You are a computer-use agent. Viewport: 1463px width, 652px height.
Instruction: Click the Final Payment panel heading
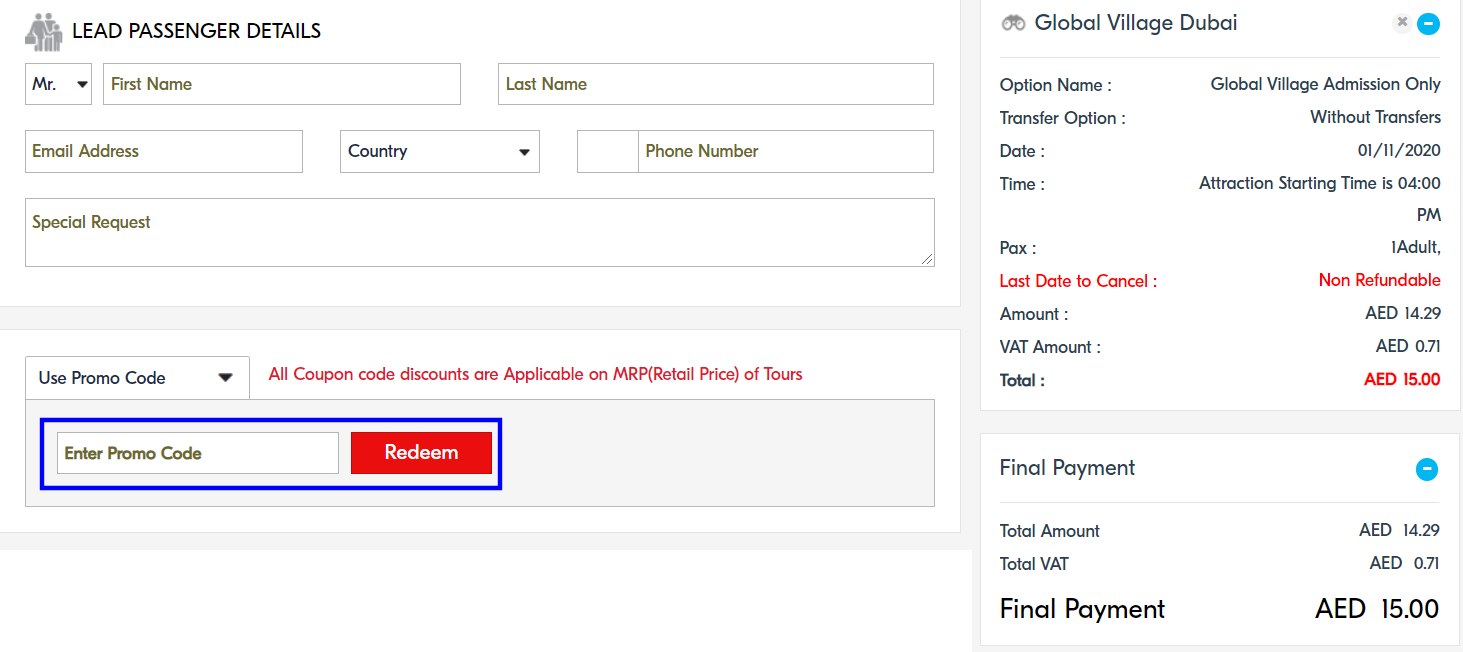point(1067,468)
